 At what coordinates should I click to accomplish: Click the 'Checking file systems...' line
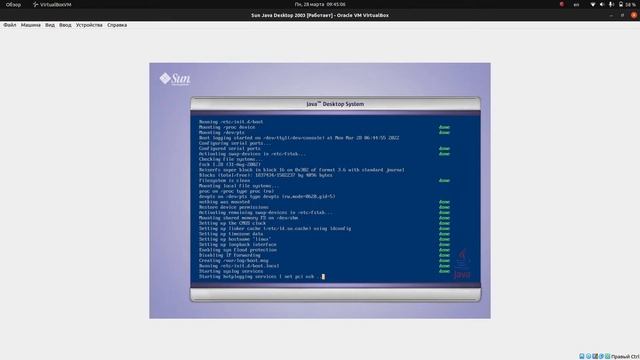(231, 159)
